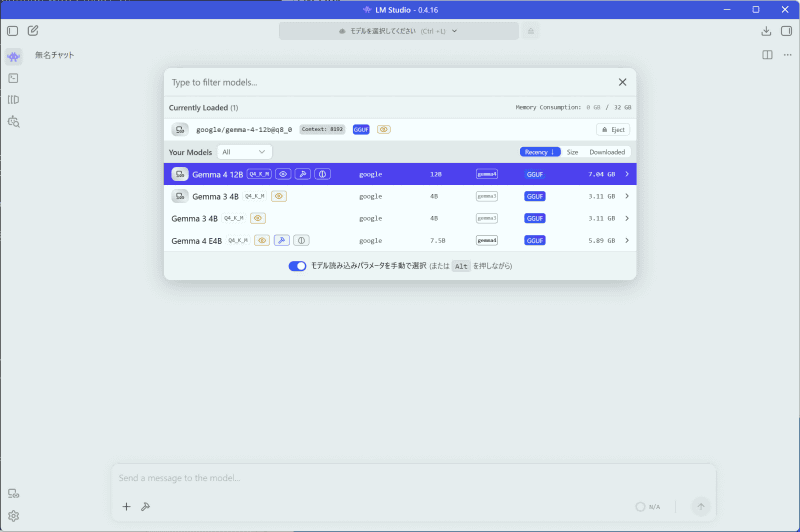Open the link icon above the settings gear
Screen dimensions: 800x532
(13, 494)
